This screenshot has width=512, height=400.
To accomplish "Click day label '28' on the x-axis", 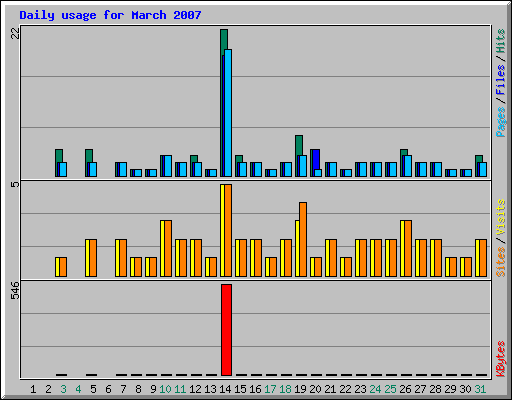I will coord(435,389).
